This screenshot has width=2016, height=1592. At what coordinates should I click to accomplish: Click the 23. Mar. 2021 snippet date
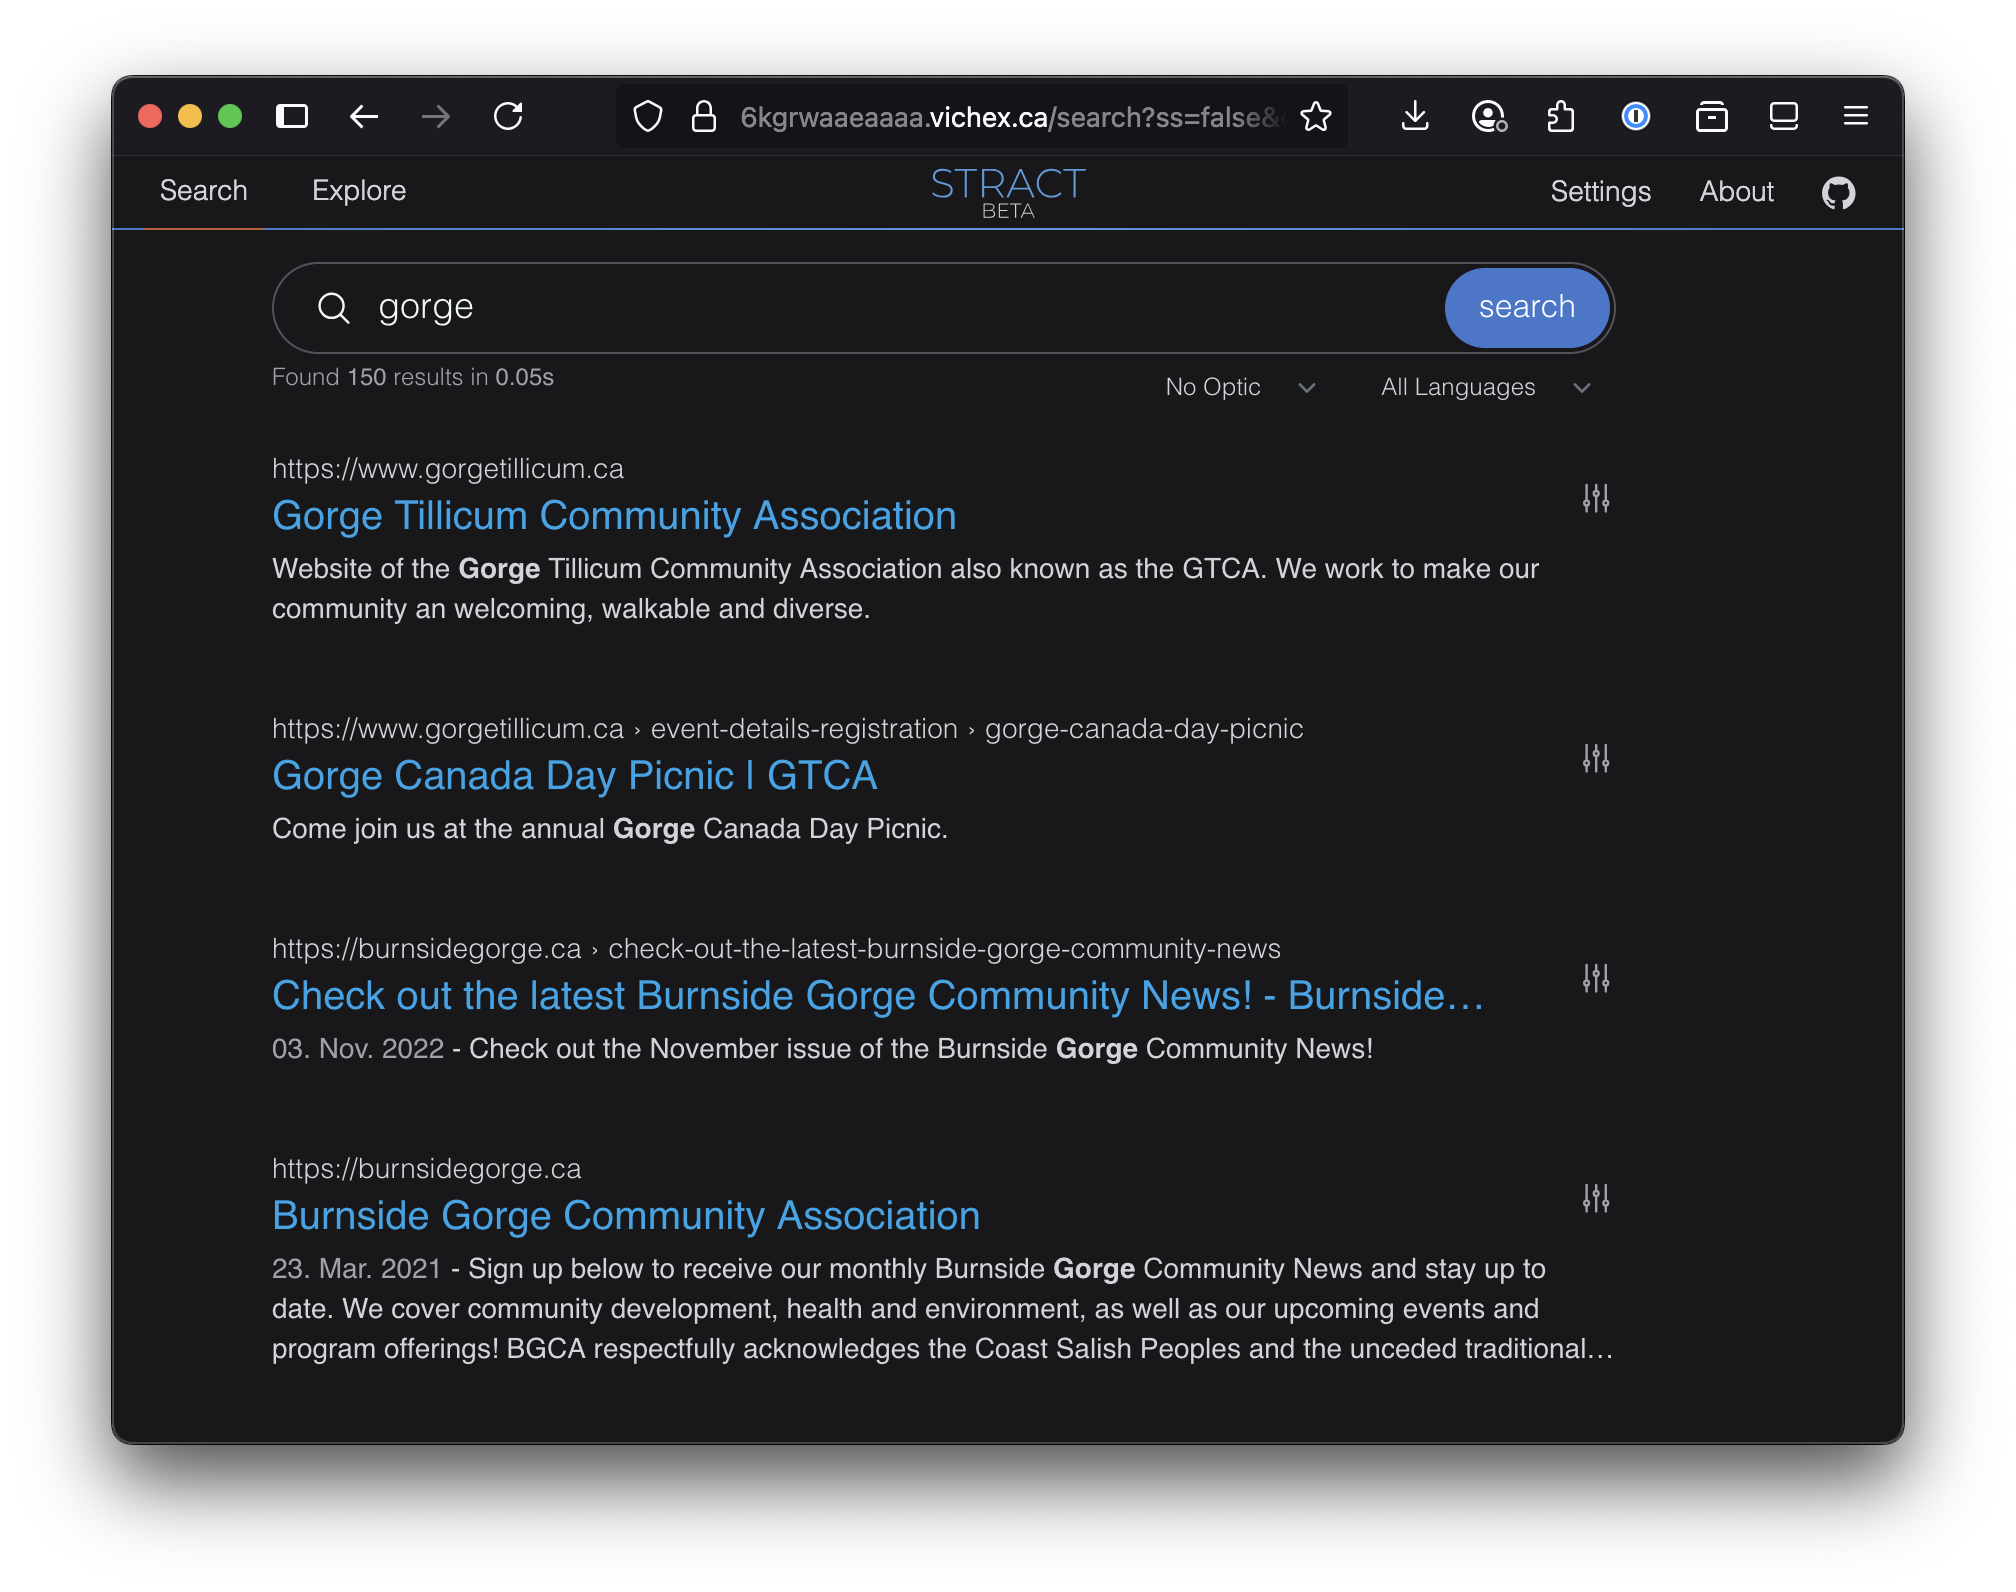pyautogui.click(x=356, y=1268)
